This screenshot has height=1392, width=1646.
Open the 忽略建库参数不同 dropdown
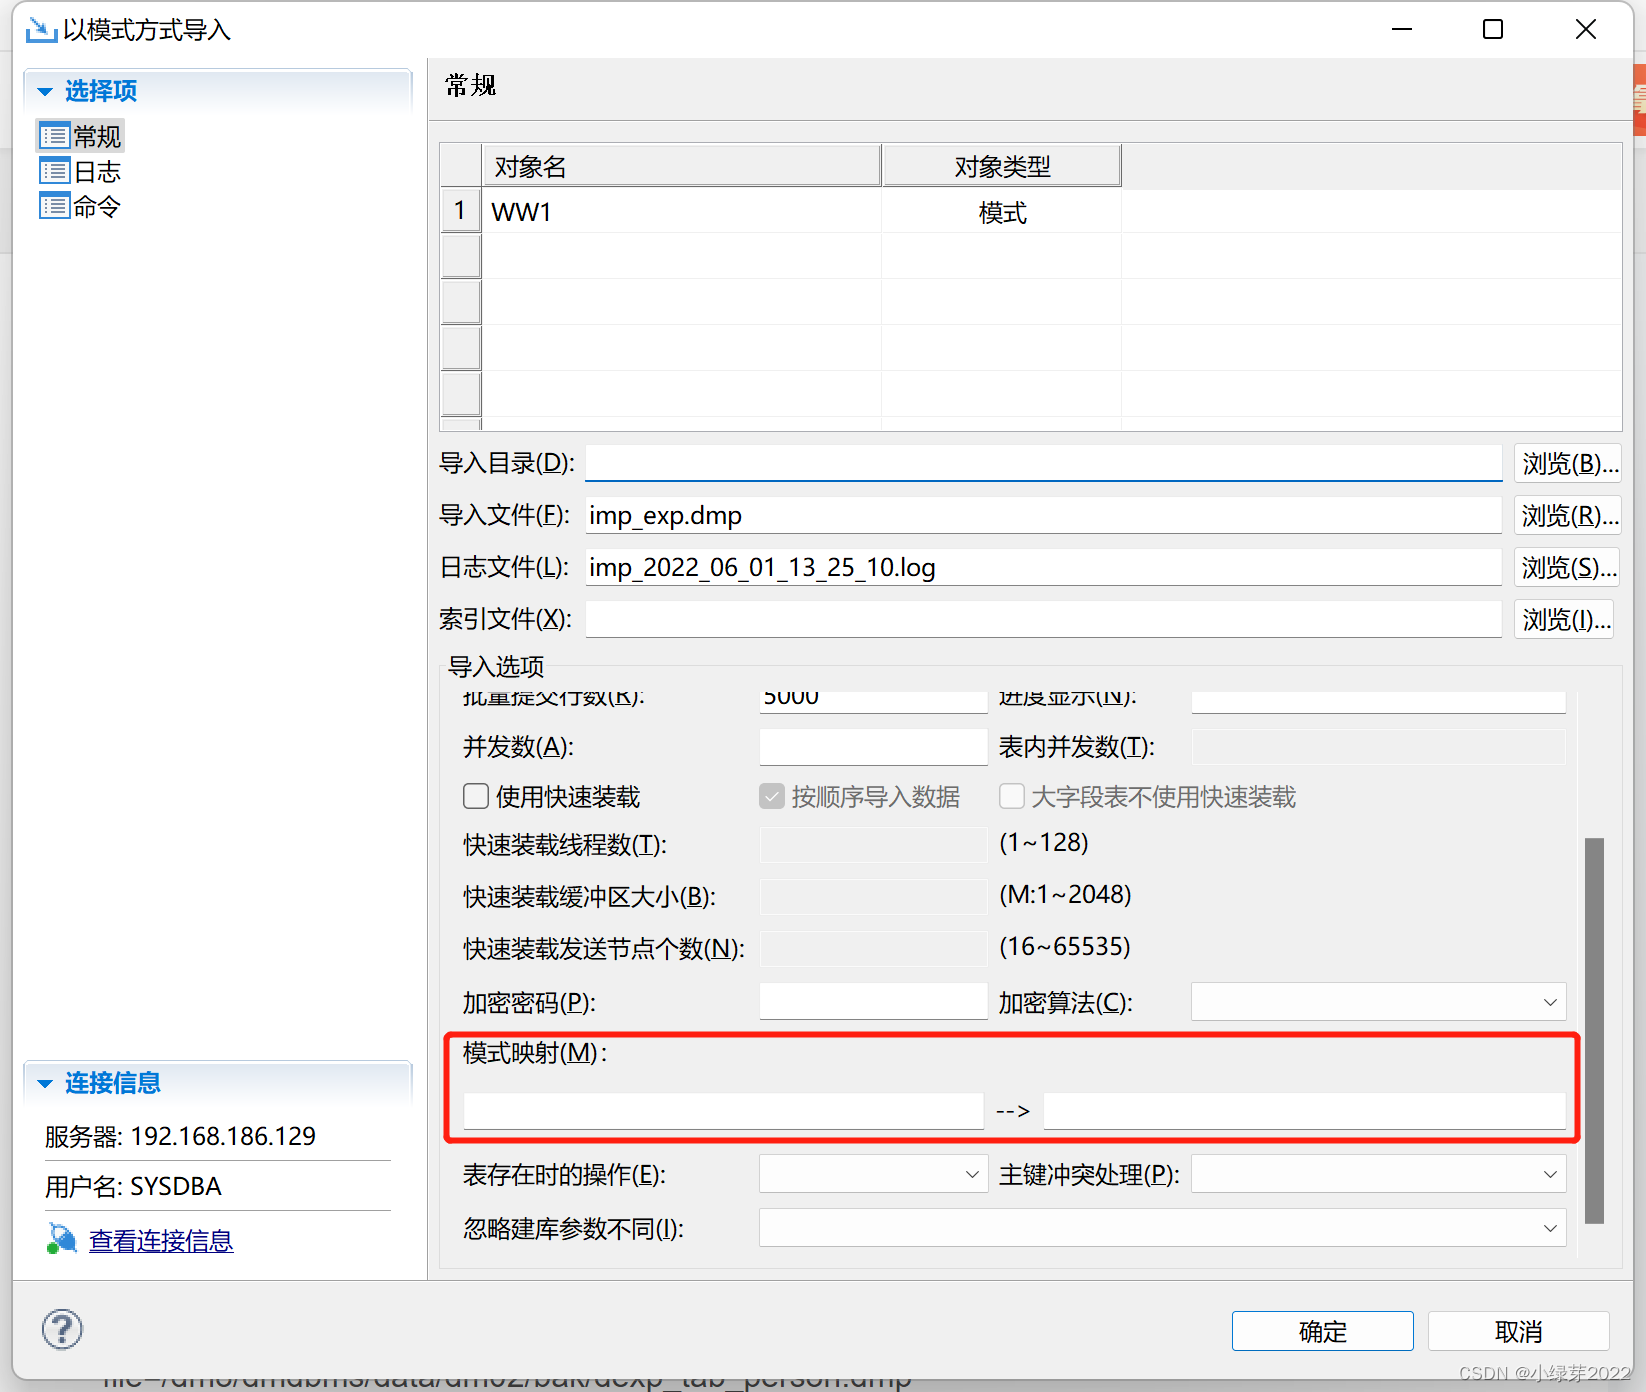pyautogui.click(x=1550, y=1228)
